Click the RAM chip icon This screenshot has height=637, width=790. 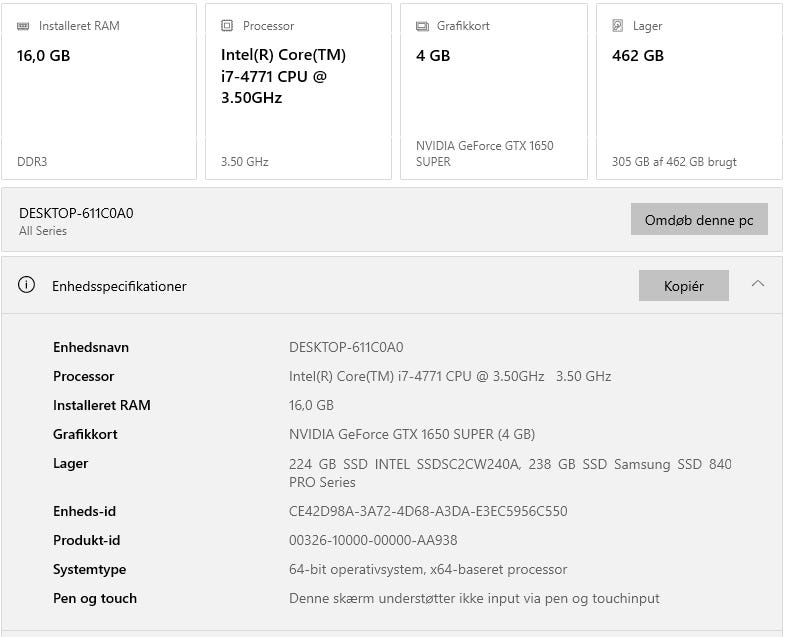23,26
